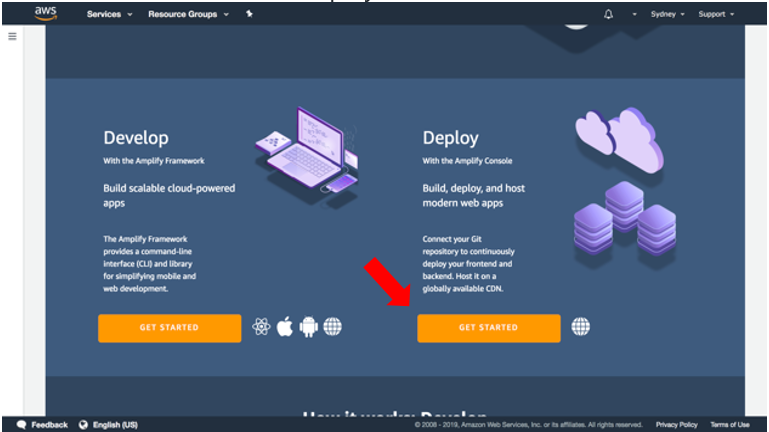Open the Terms of Use link

pyautogui.click(x=730, y=425)
